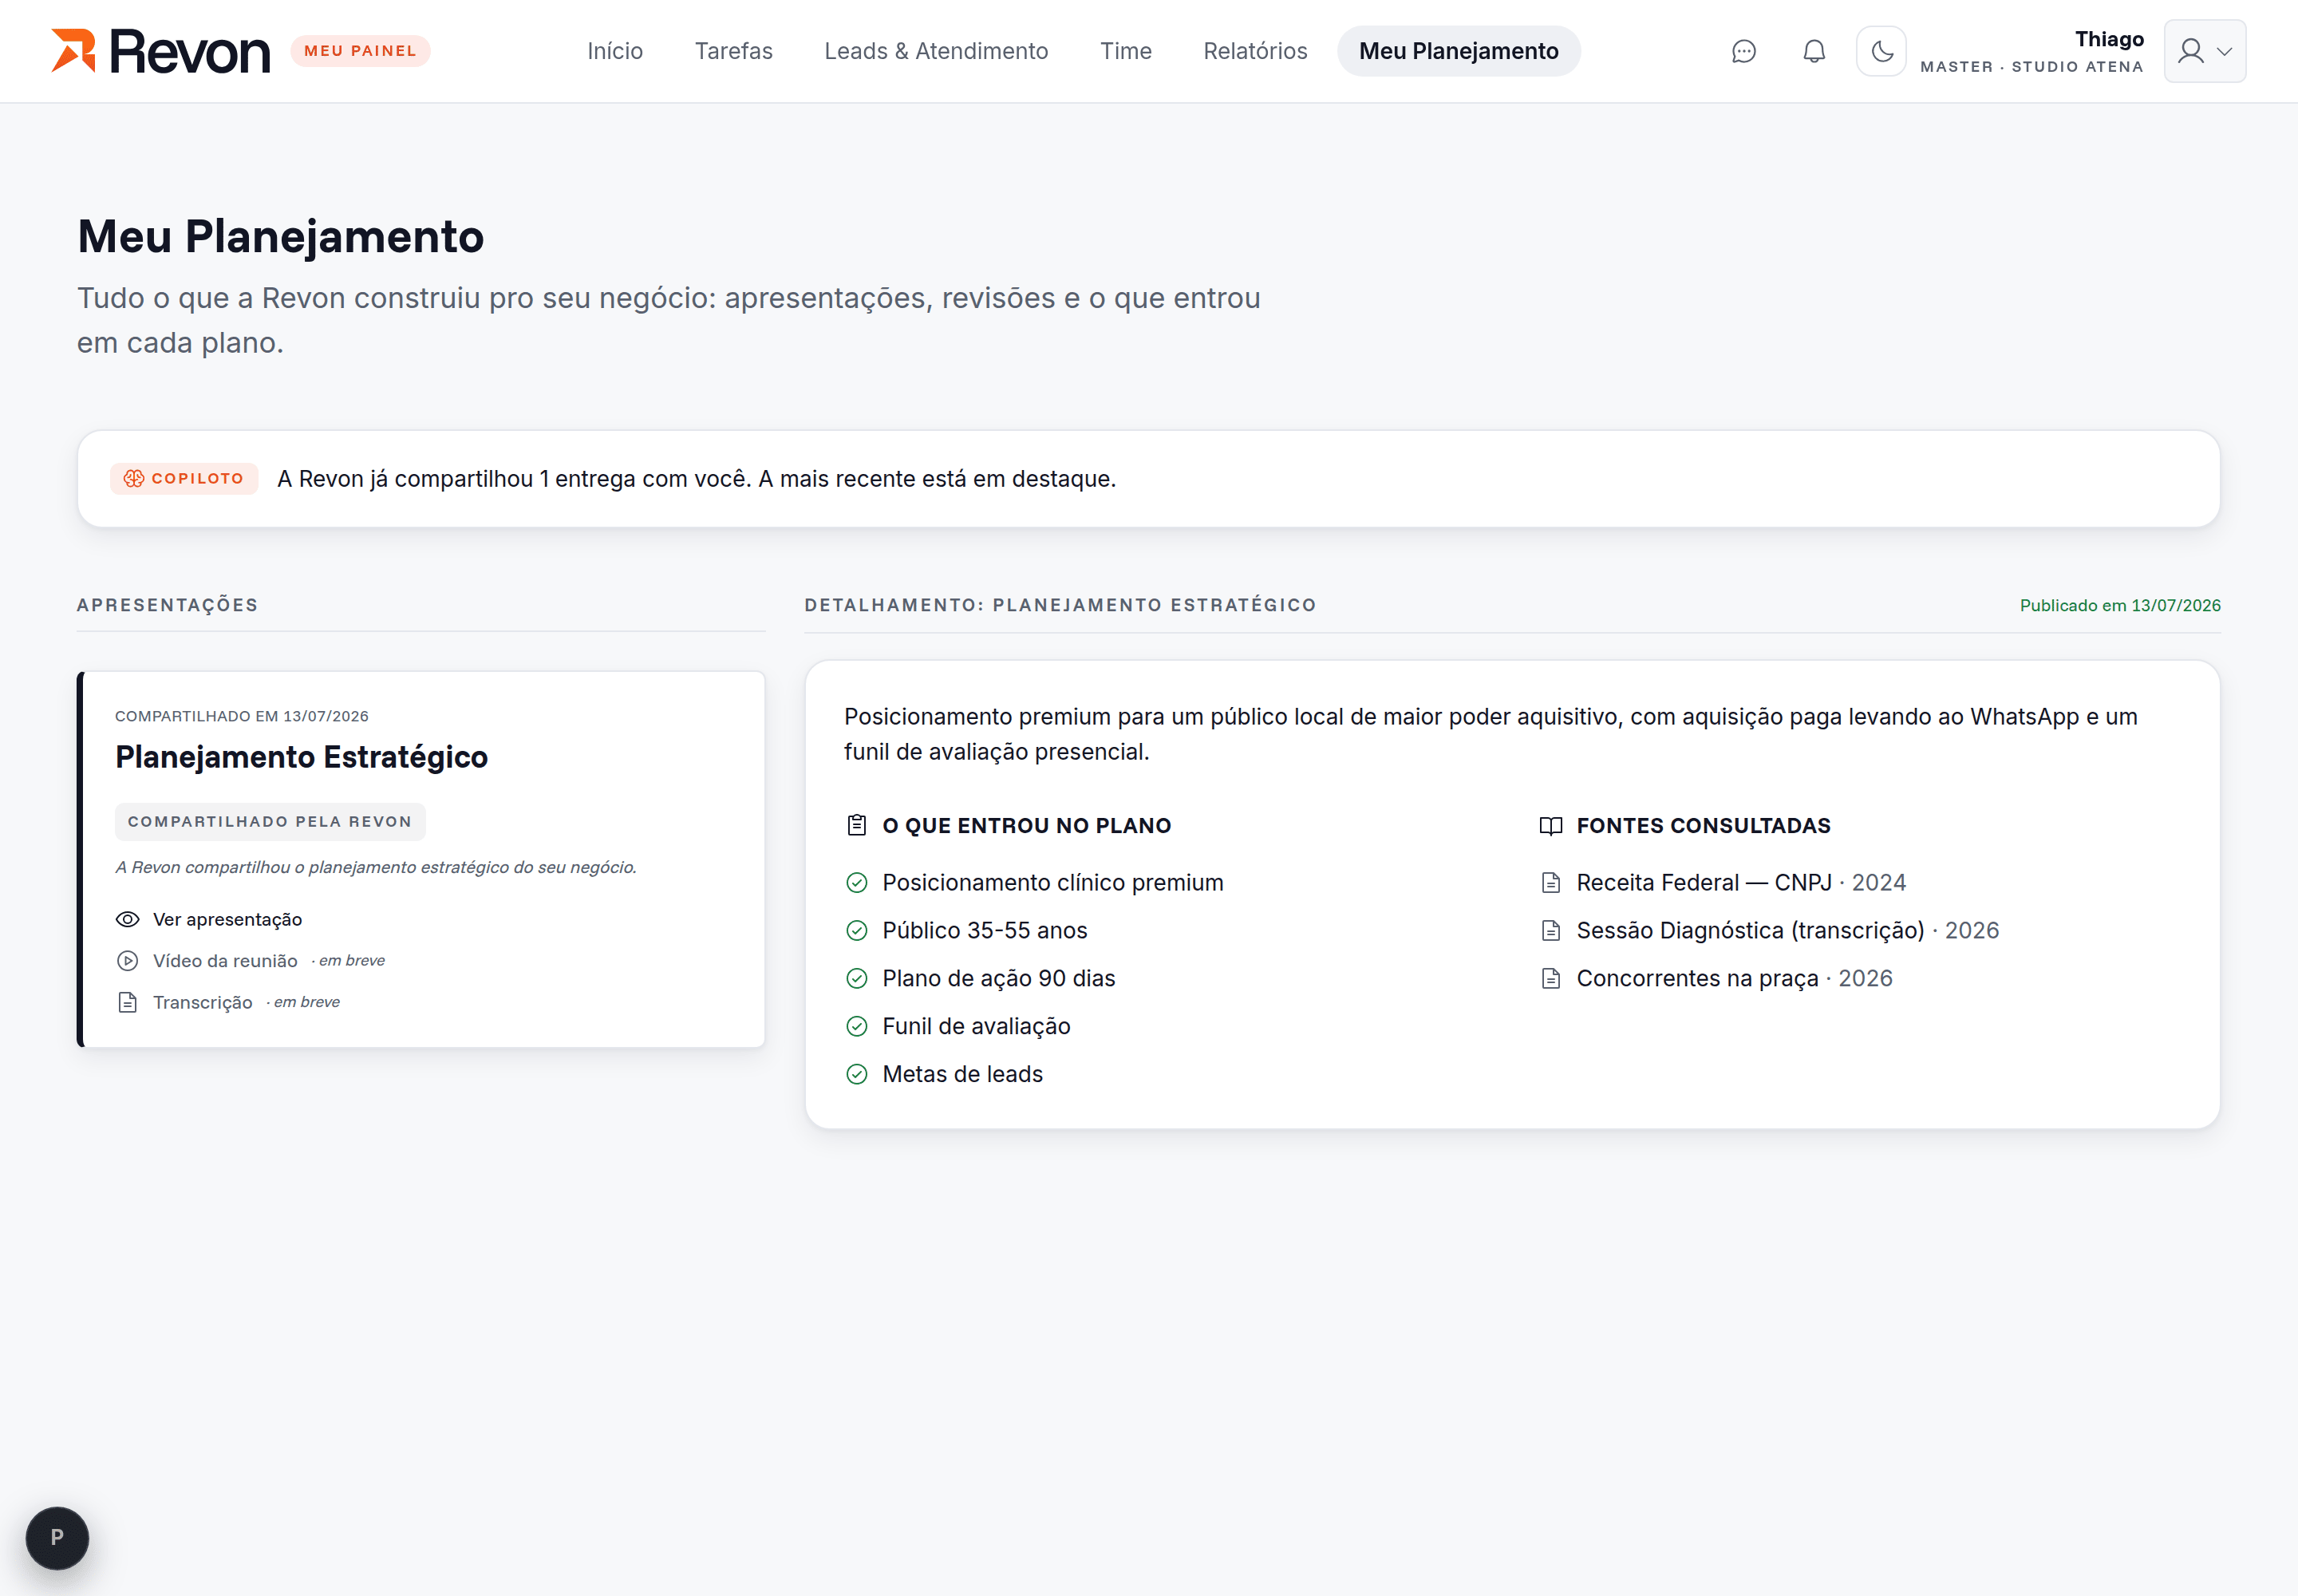Go to Leads & Atendimento

936,51
